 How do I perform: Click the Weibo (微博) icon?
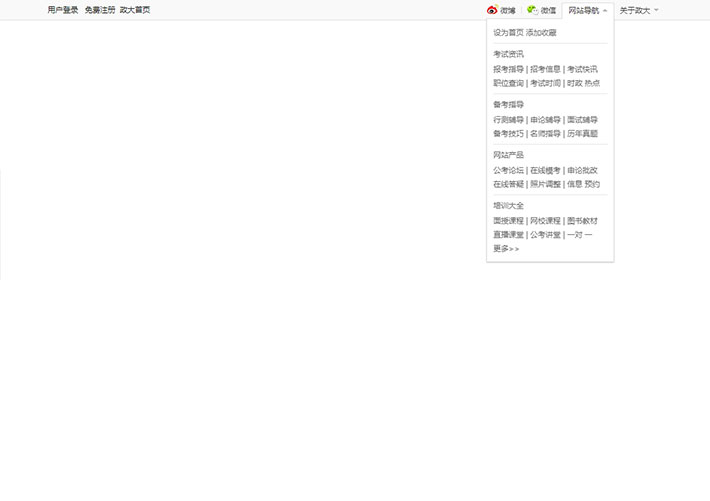[x=492, y=10]
